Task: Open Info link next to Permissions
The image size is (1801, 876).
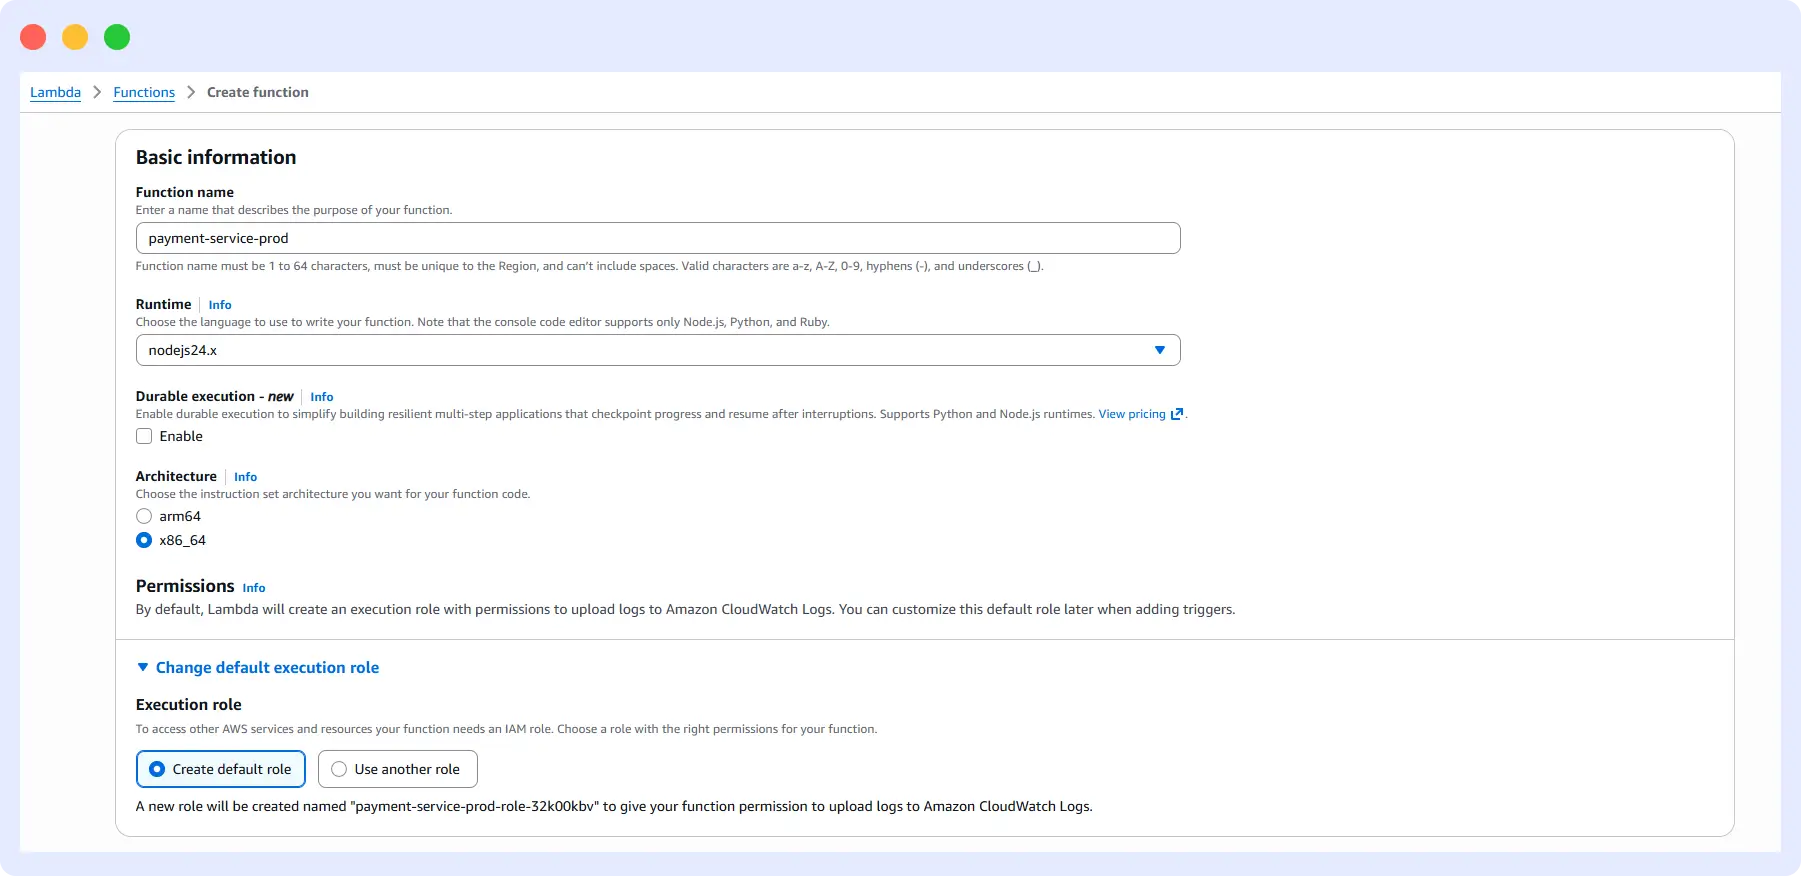Action: [x=254, y=588]
